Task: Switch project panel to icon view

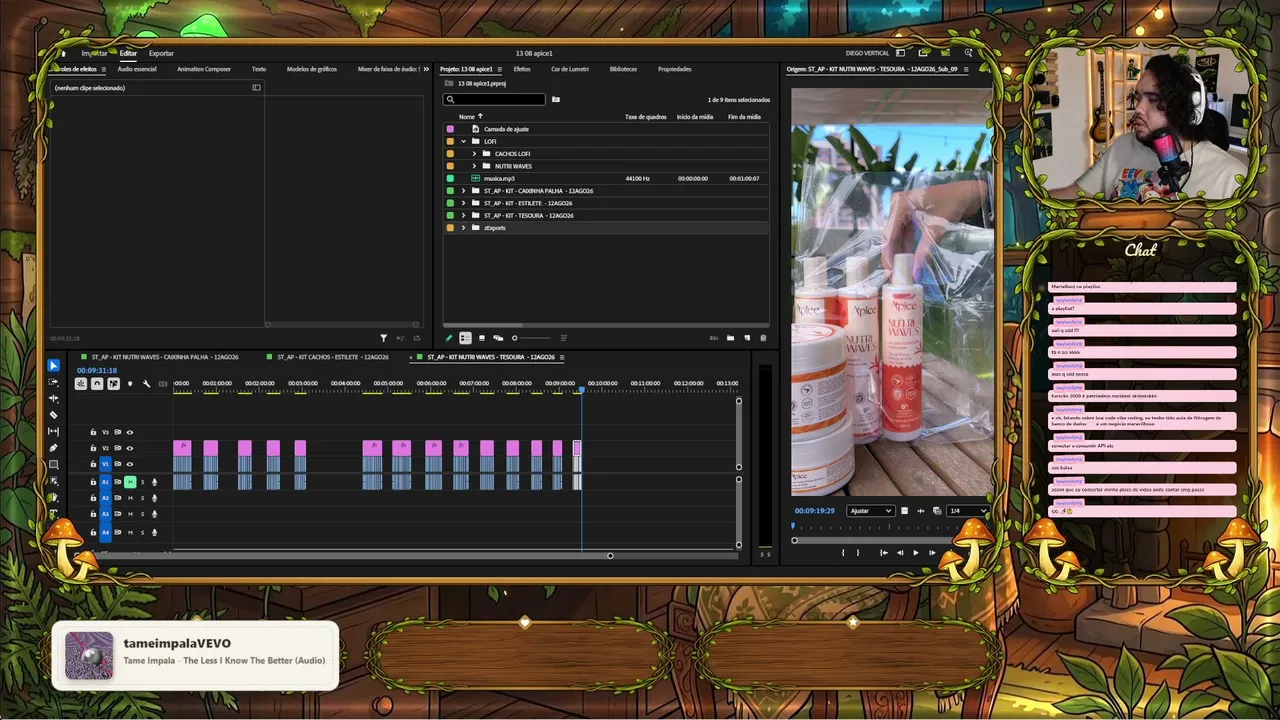Action: point(482,338)
